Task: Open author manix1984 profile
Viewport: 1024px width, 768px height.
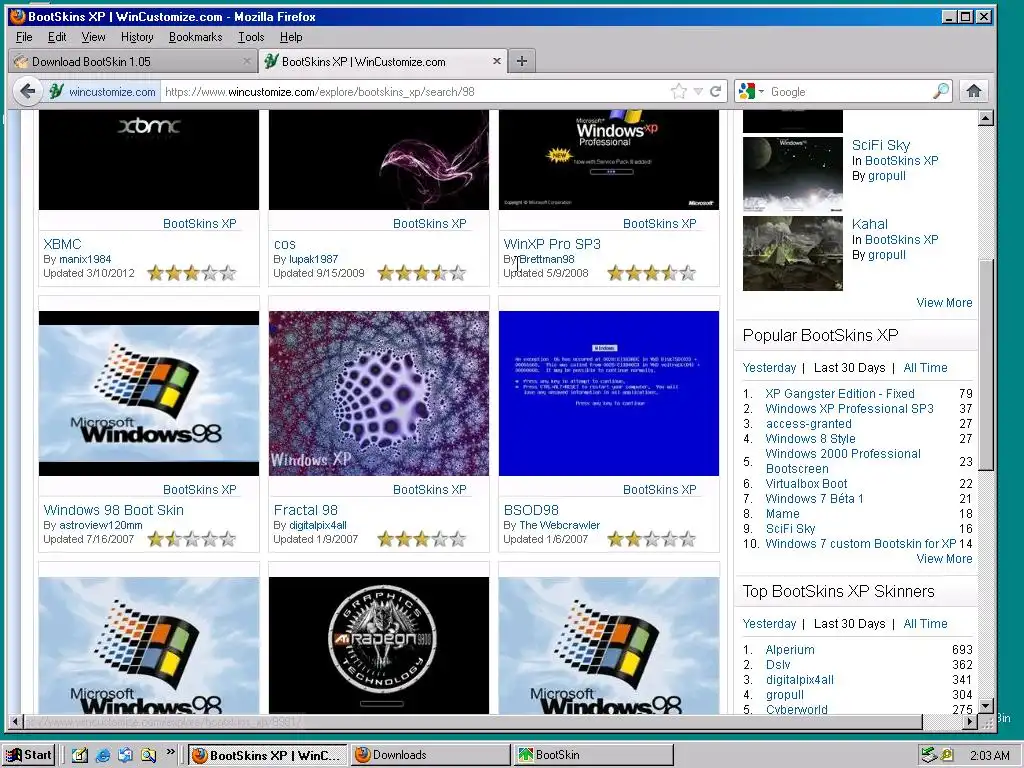Action: pyautogui.click(x=85, y=259)
